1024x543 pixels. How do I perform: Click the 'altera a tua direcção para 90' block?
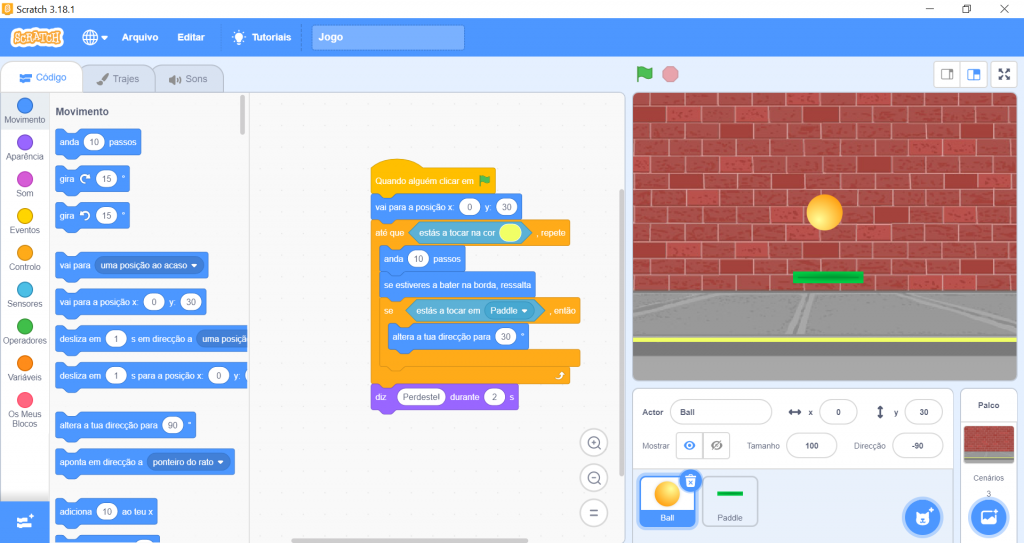pos(125,425)
